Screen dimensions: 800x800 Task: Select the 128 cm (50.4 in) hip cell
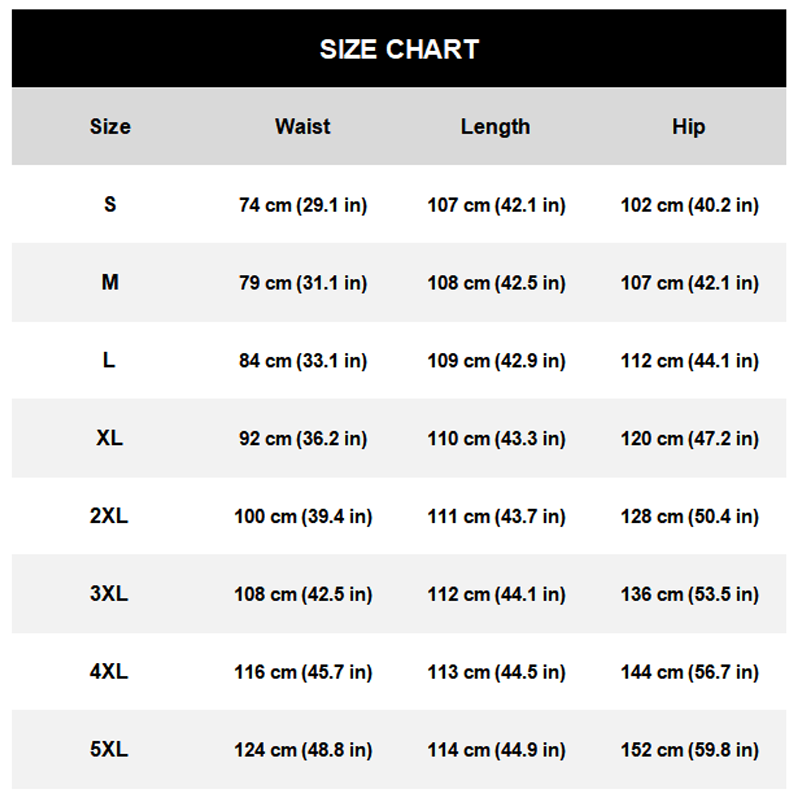click(689, 517)
